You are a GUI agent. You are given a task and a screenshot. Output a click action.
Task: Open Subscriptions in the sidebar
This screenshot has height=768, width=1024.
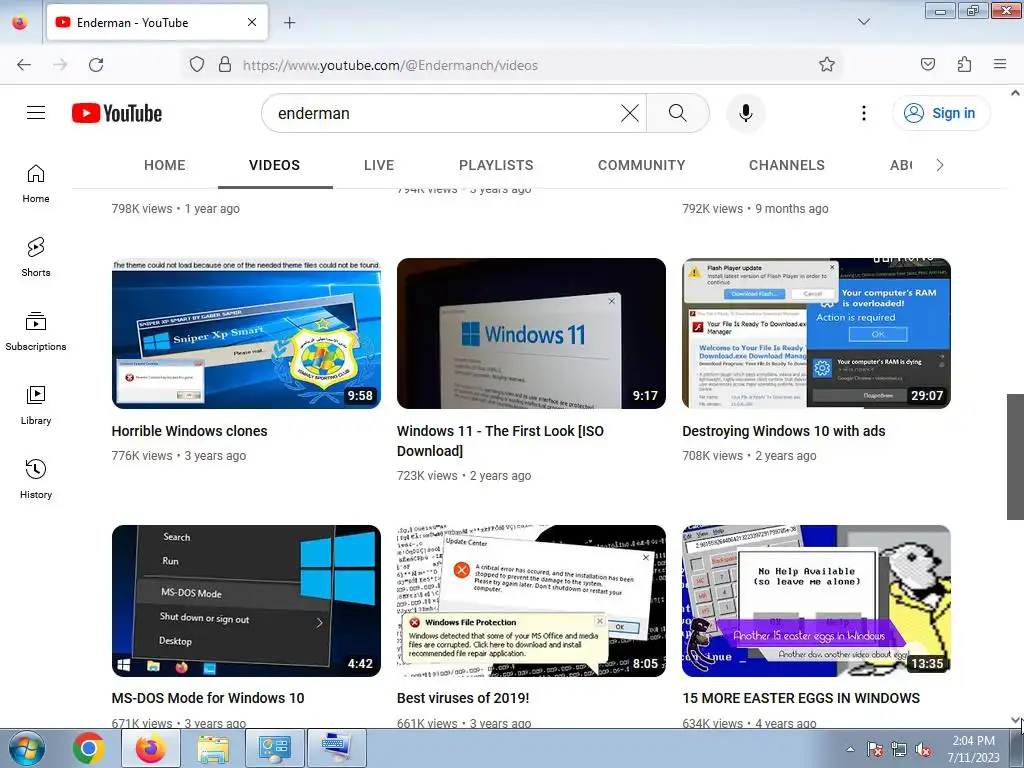click(36, 331)
